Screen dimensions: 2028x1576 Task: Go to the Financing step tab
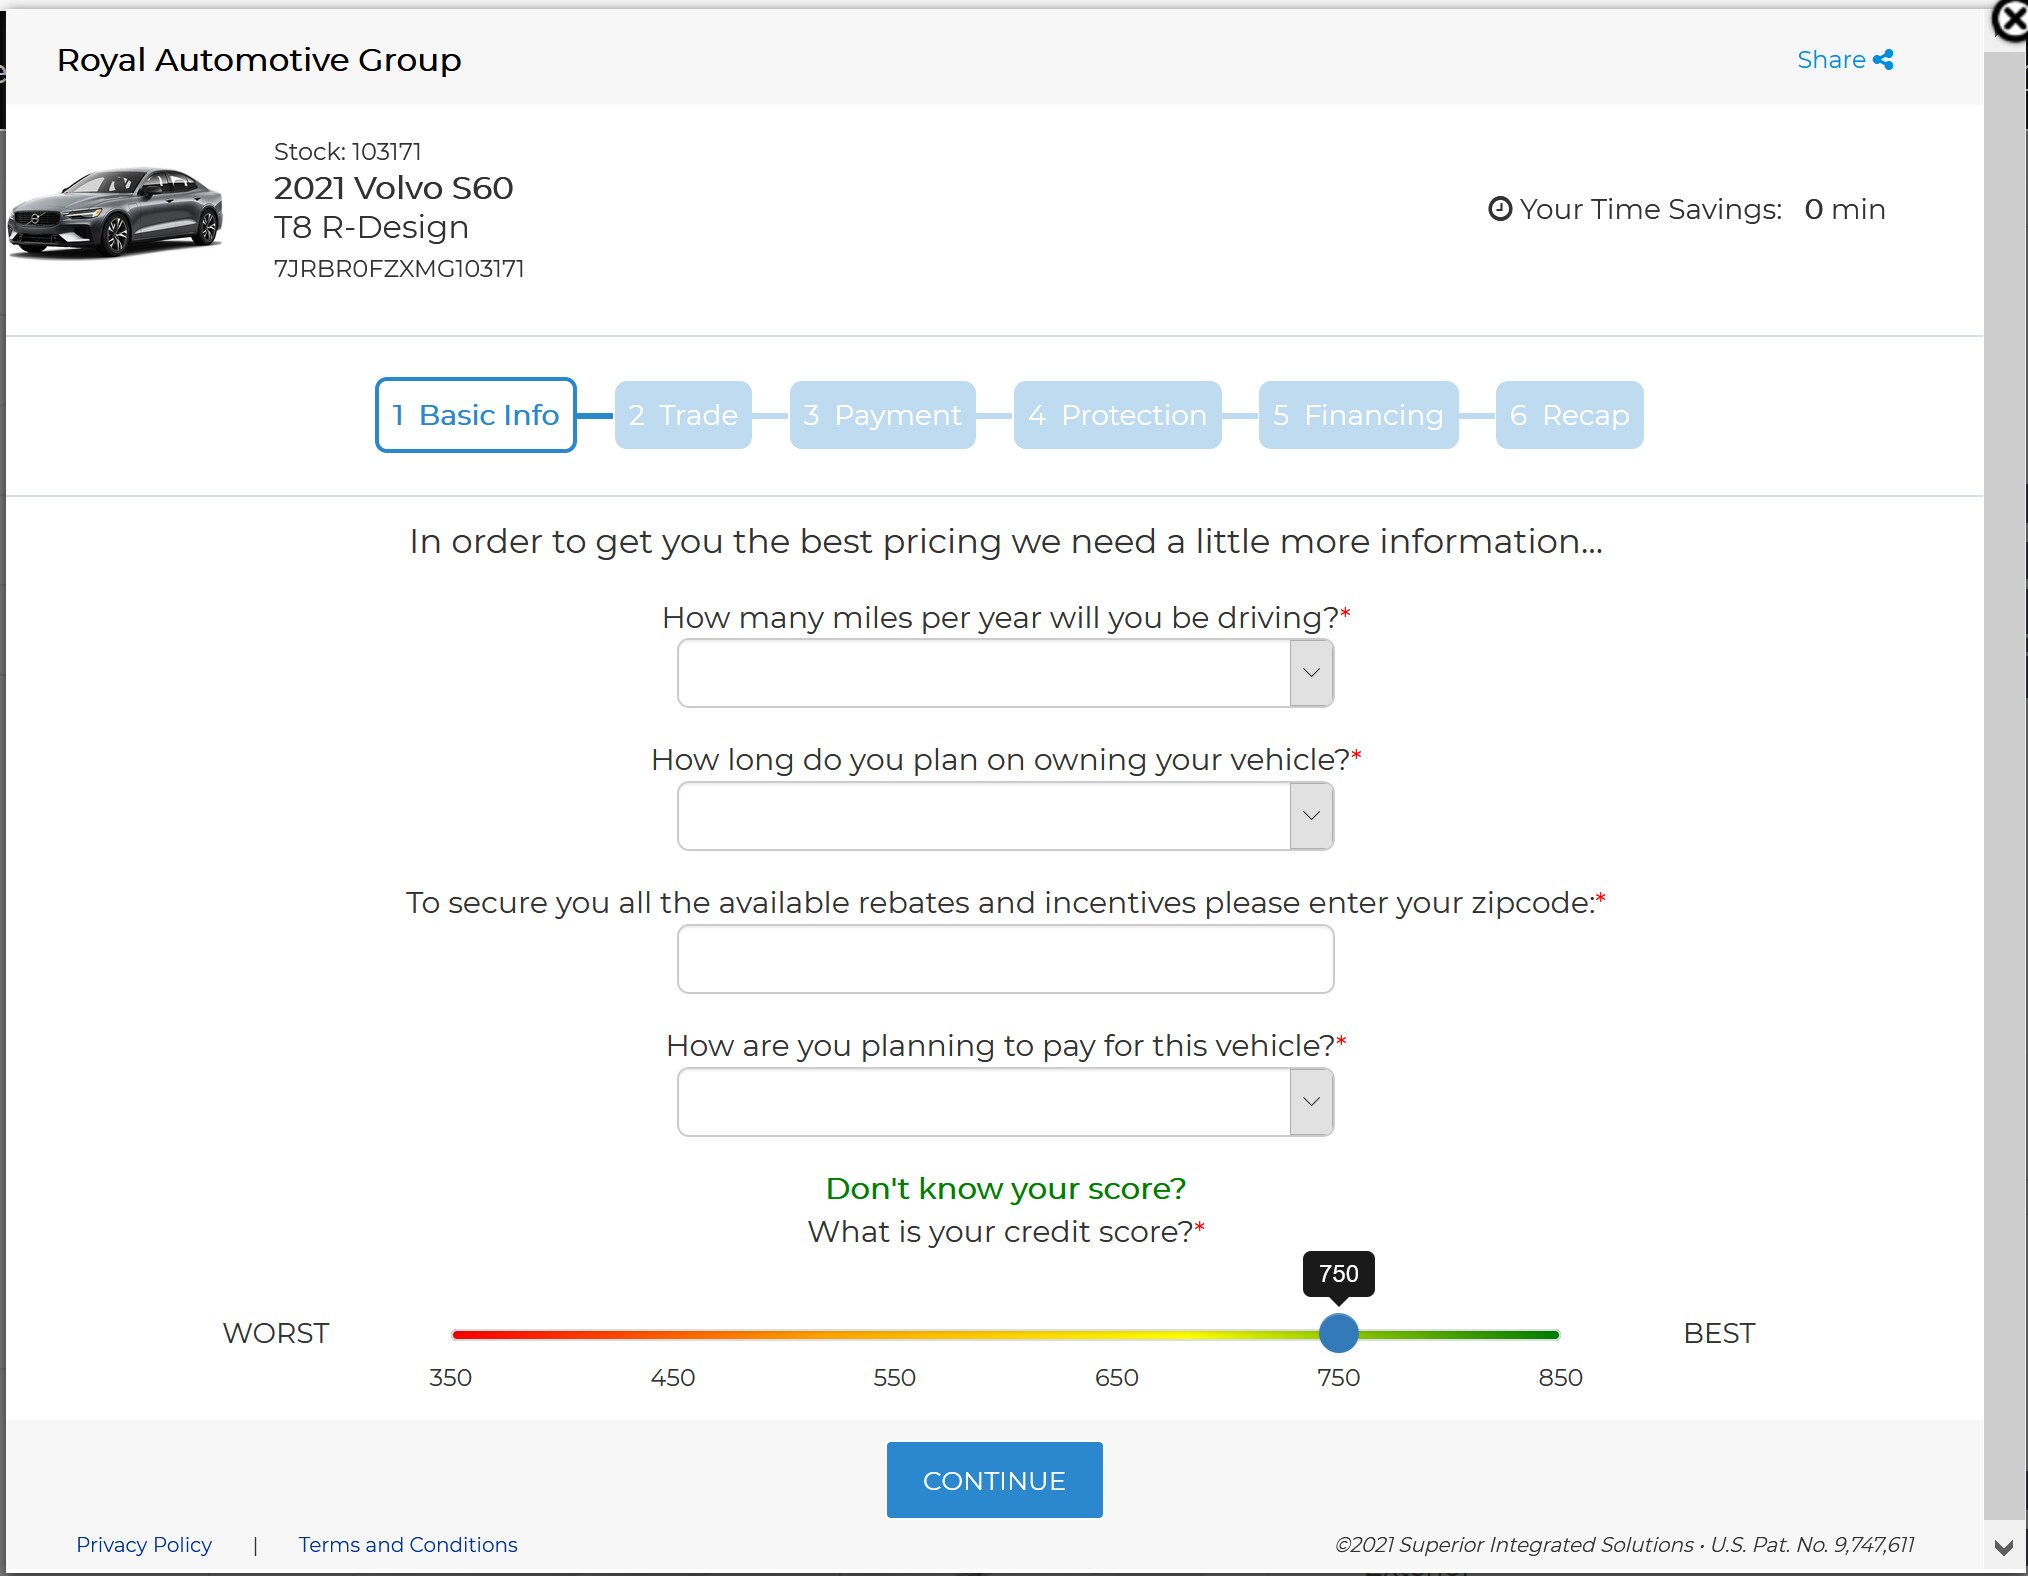click(x=1358, y=415)
